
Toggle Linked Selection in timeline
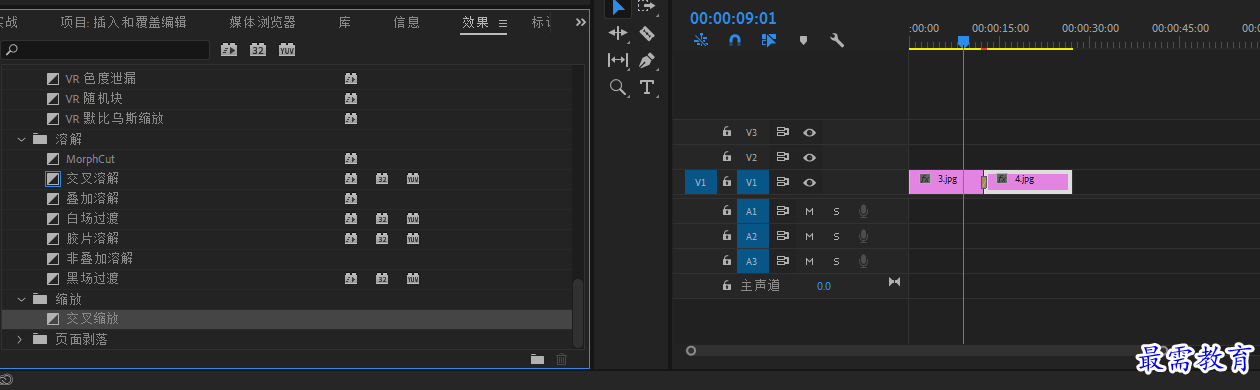(768, 41)
